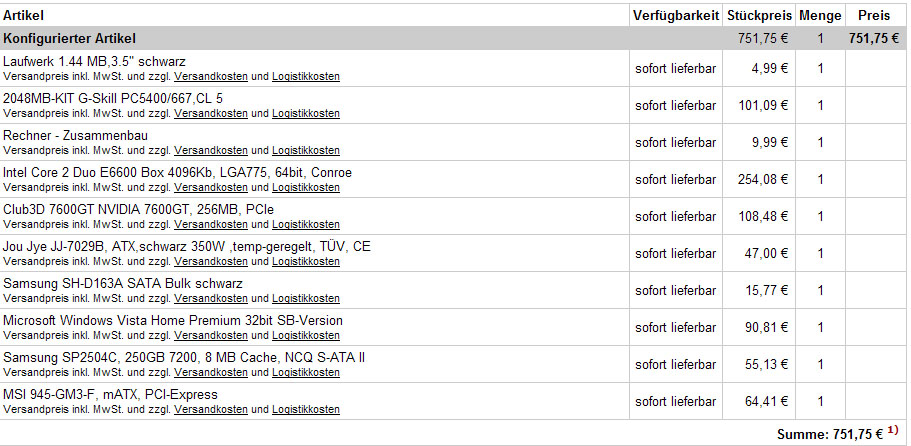Click Logistikkosten link under Club3D 7600GT

305,224
